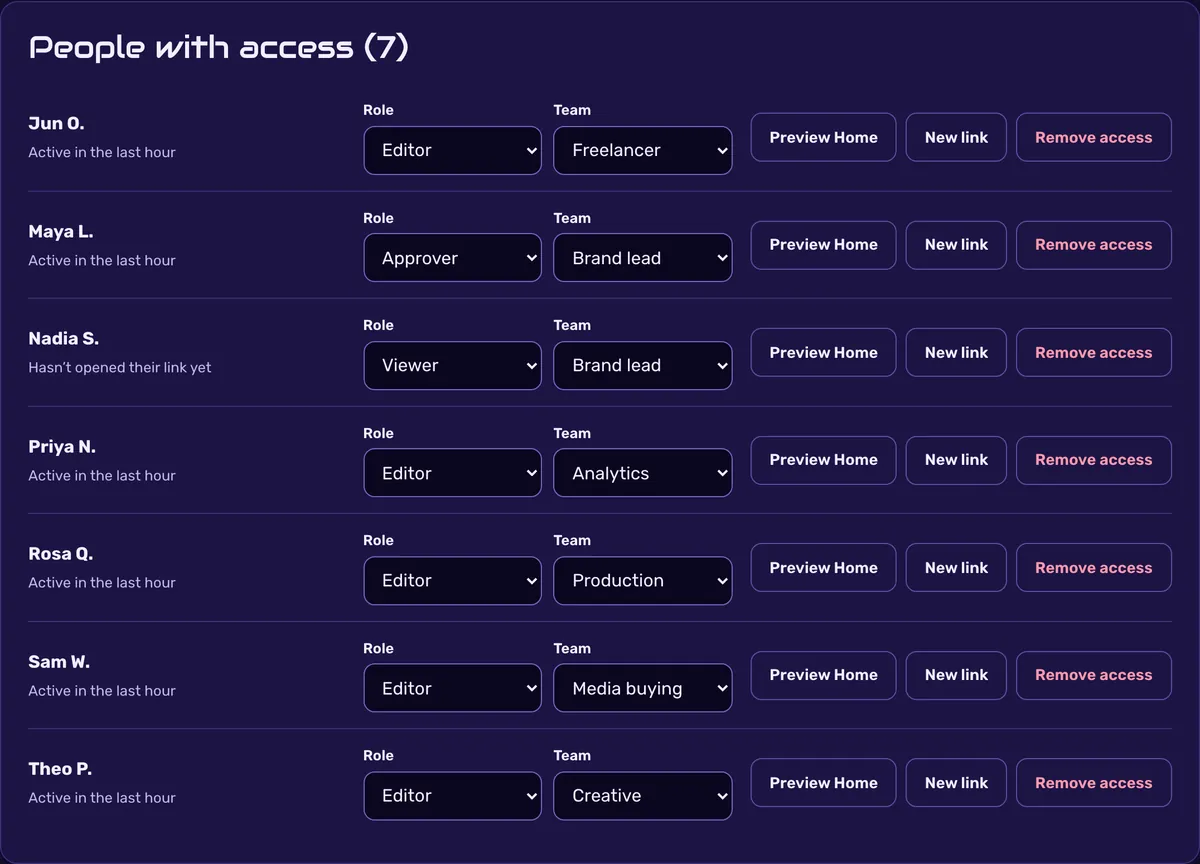Screen dimensions: 1200x864
Task: Click the name Sam W.
Action: pyautogui.click(x=59, y=662)
